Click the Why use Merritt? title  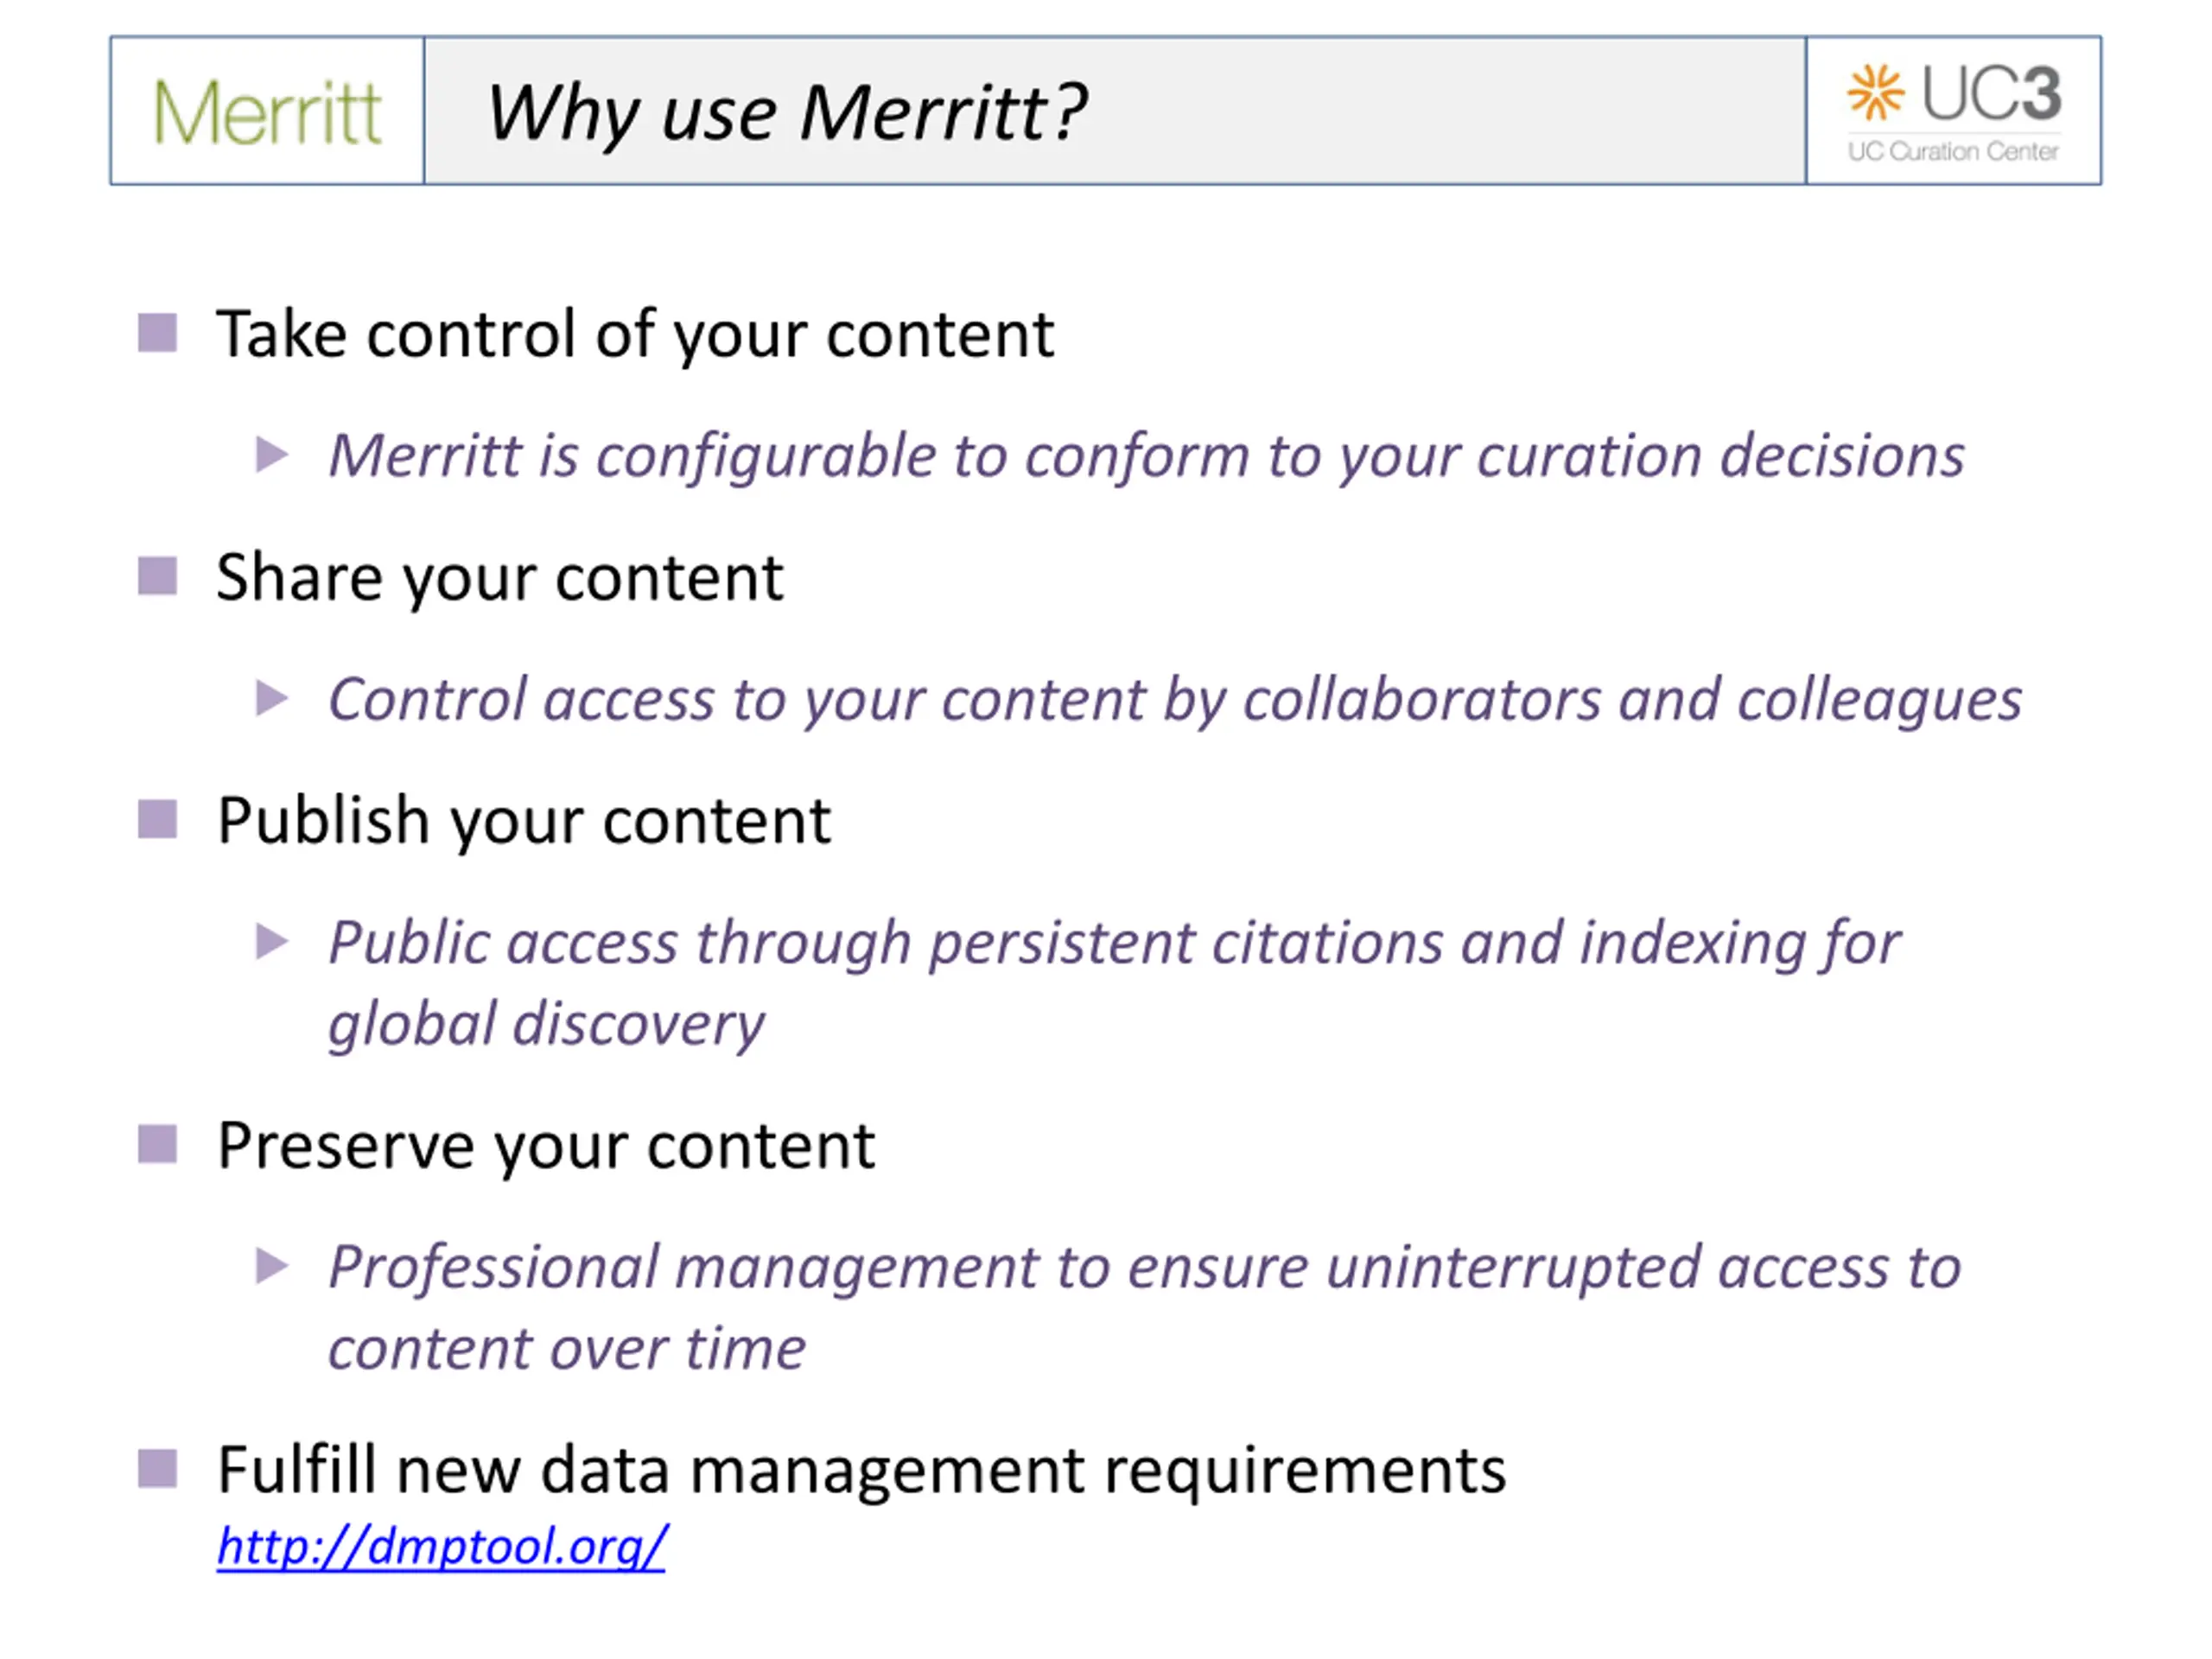(x=786, y=113)
